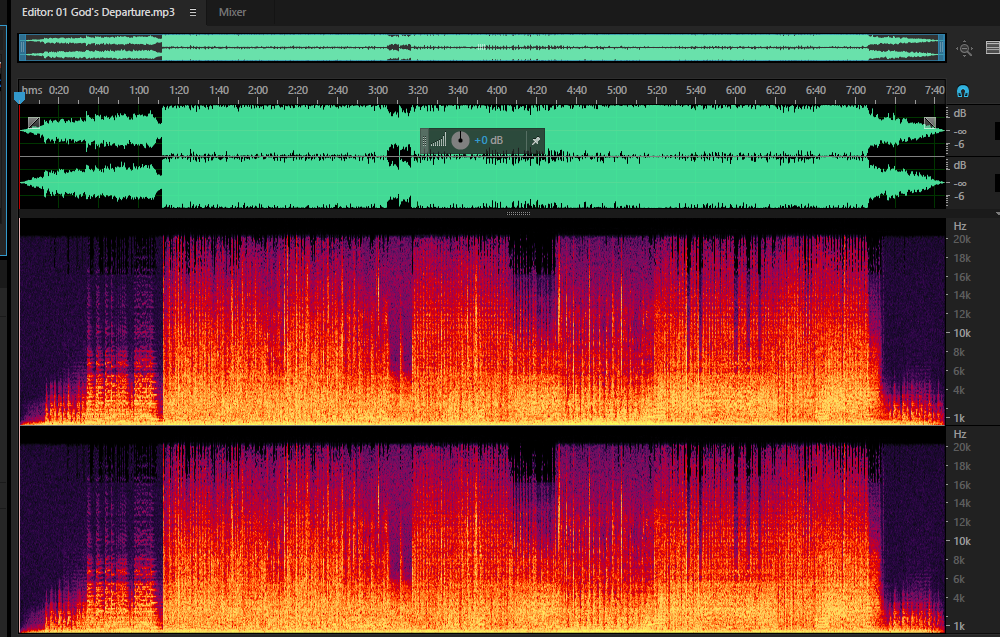1000x637 pixels.
Task: Click the 2:20 mark on the timeline ruler
Action: pyautogui.click(x=298, y=91)
